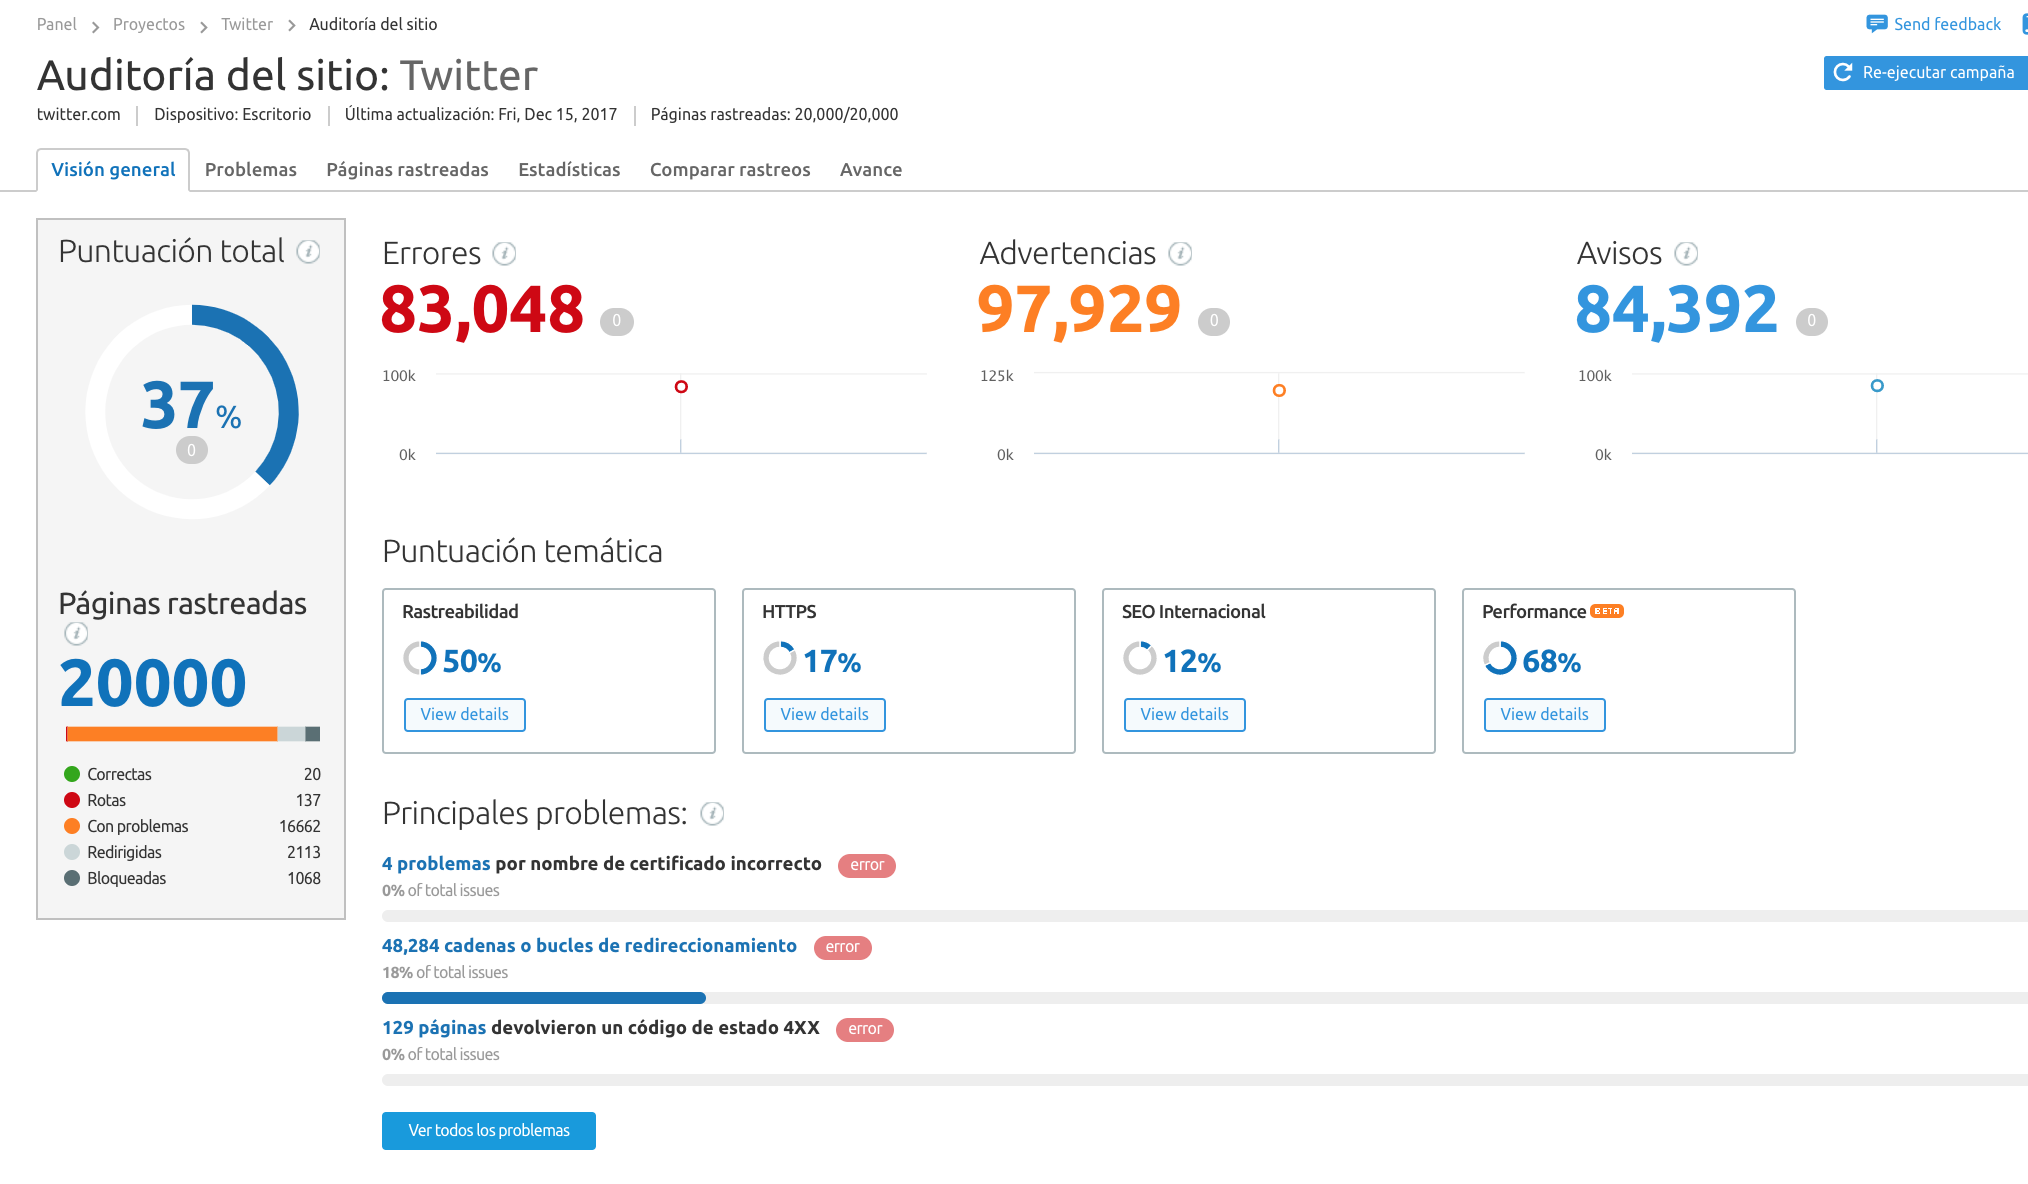Image resolution: width=2028 pixels, height=1184 pixels.
Task: Click Re-ejecutar campaña button
Action: (x=1925, y=73)
